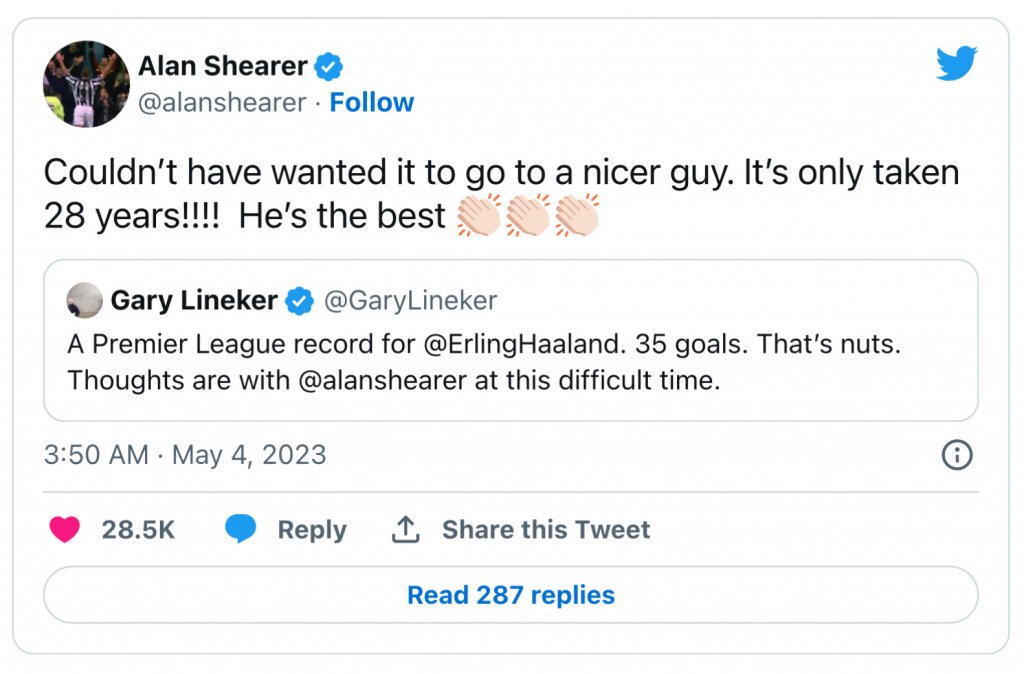
Task: Follow Alan Shearer via the Follow link
Action: pyautogui.click(x=372, y=102)
